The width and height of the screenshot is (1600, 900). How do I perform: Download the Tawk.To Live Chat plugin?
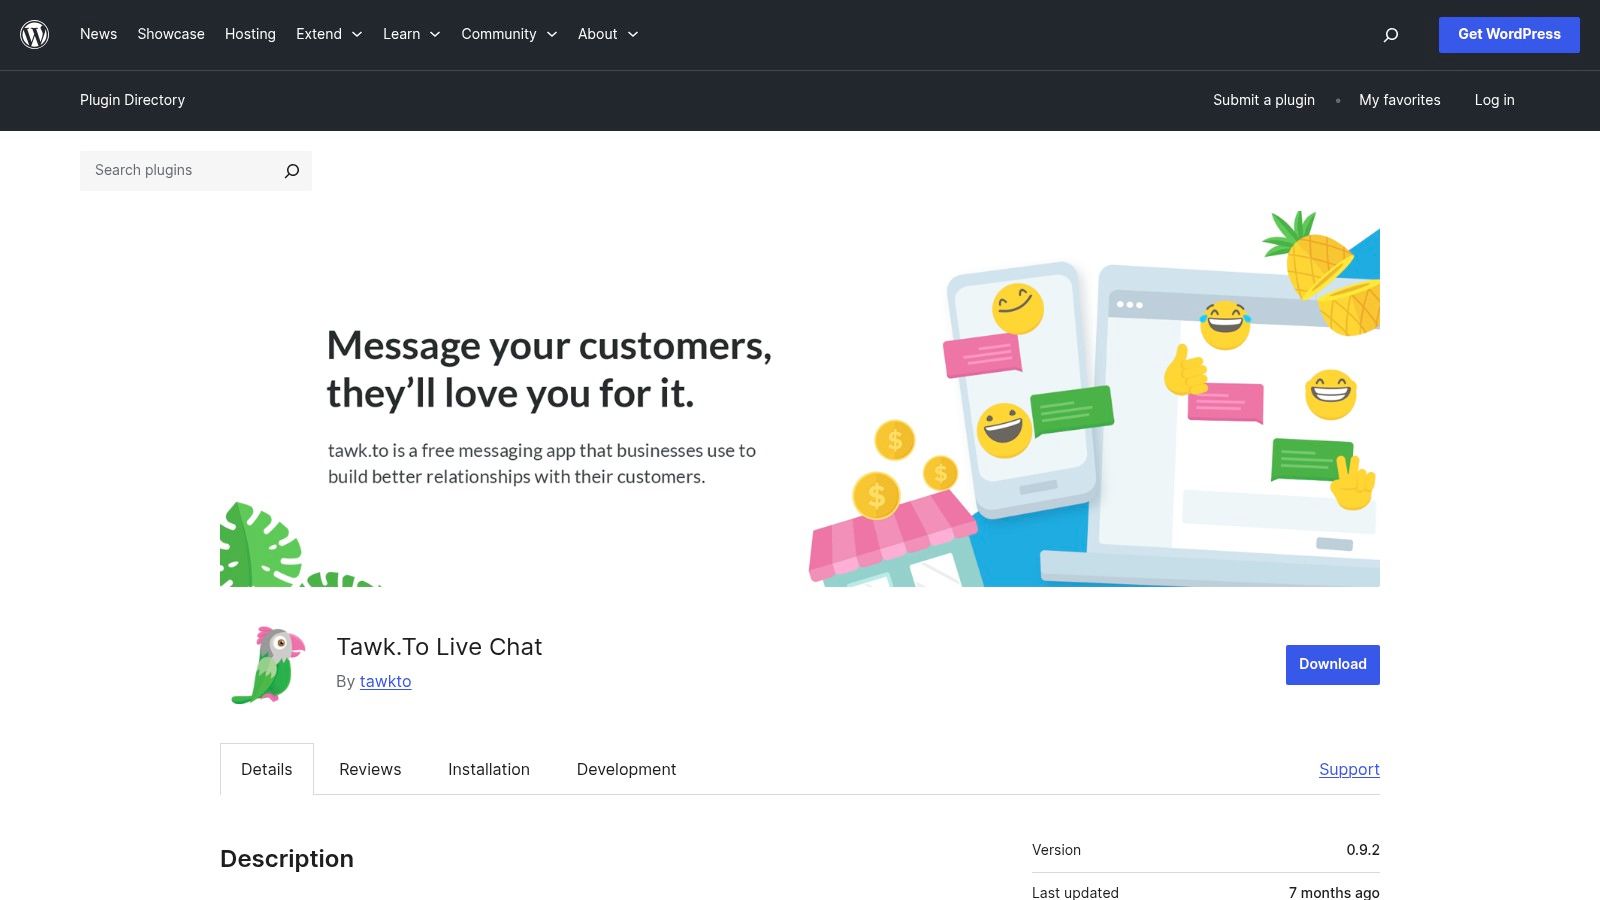(x=1333, y=665)
